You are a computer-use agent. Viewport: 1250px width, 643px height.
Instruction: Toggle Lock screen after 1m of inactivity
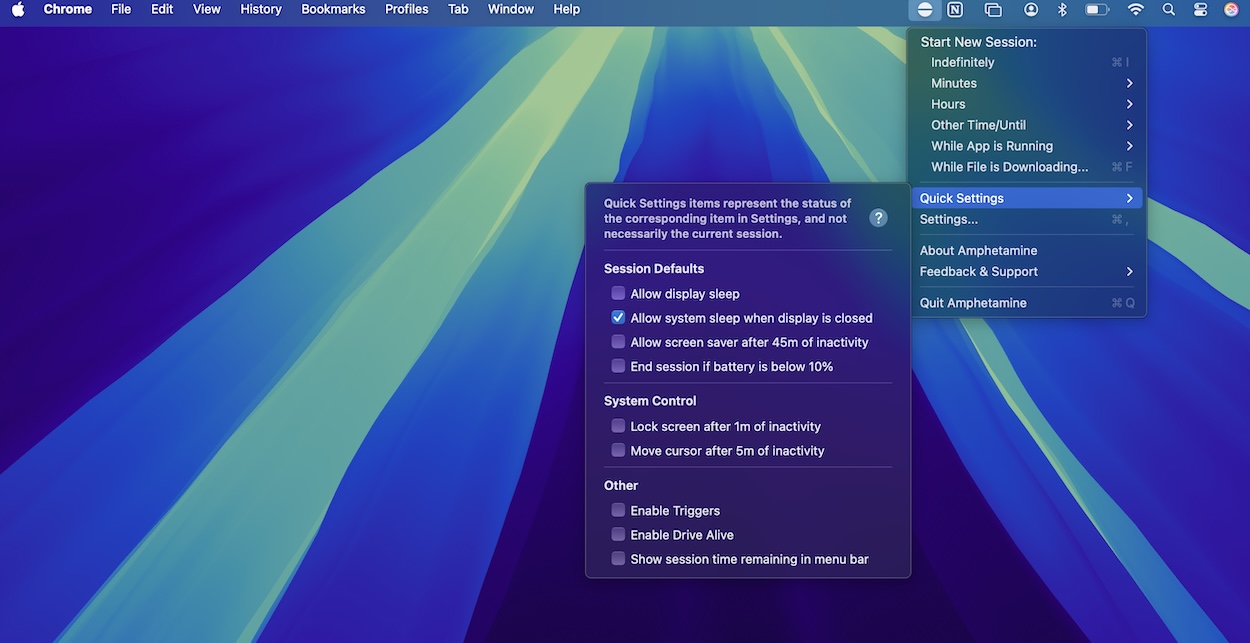pos(618,426)
